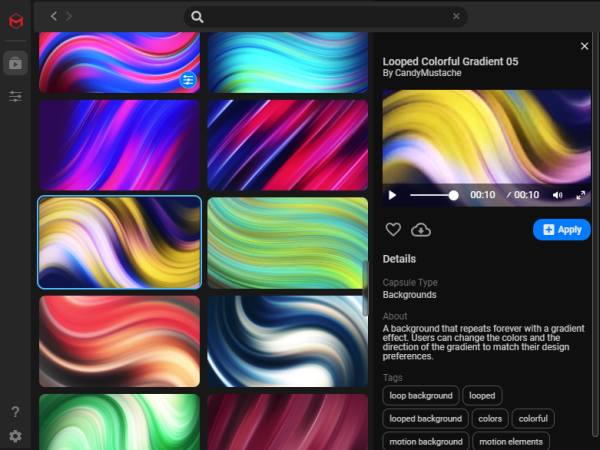
Task: Open the adjustments sliders icon in sidebar
Action: (x=15, y=96)
